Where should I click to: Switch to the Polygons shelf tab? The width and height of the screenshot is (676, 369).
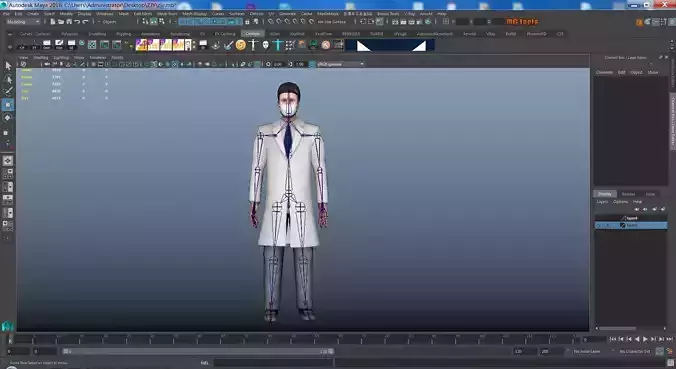(x=69, y=34)
